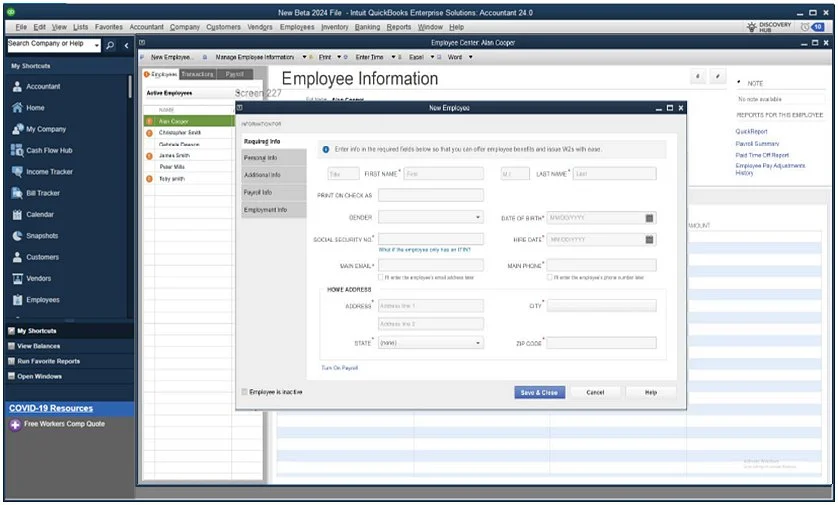Collapse the left sidebar with the arrow
The height and width of the screenshot is (505, 838).
click(x=127, y=45)
